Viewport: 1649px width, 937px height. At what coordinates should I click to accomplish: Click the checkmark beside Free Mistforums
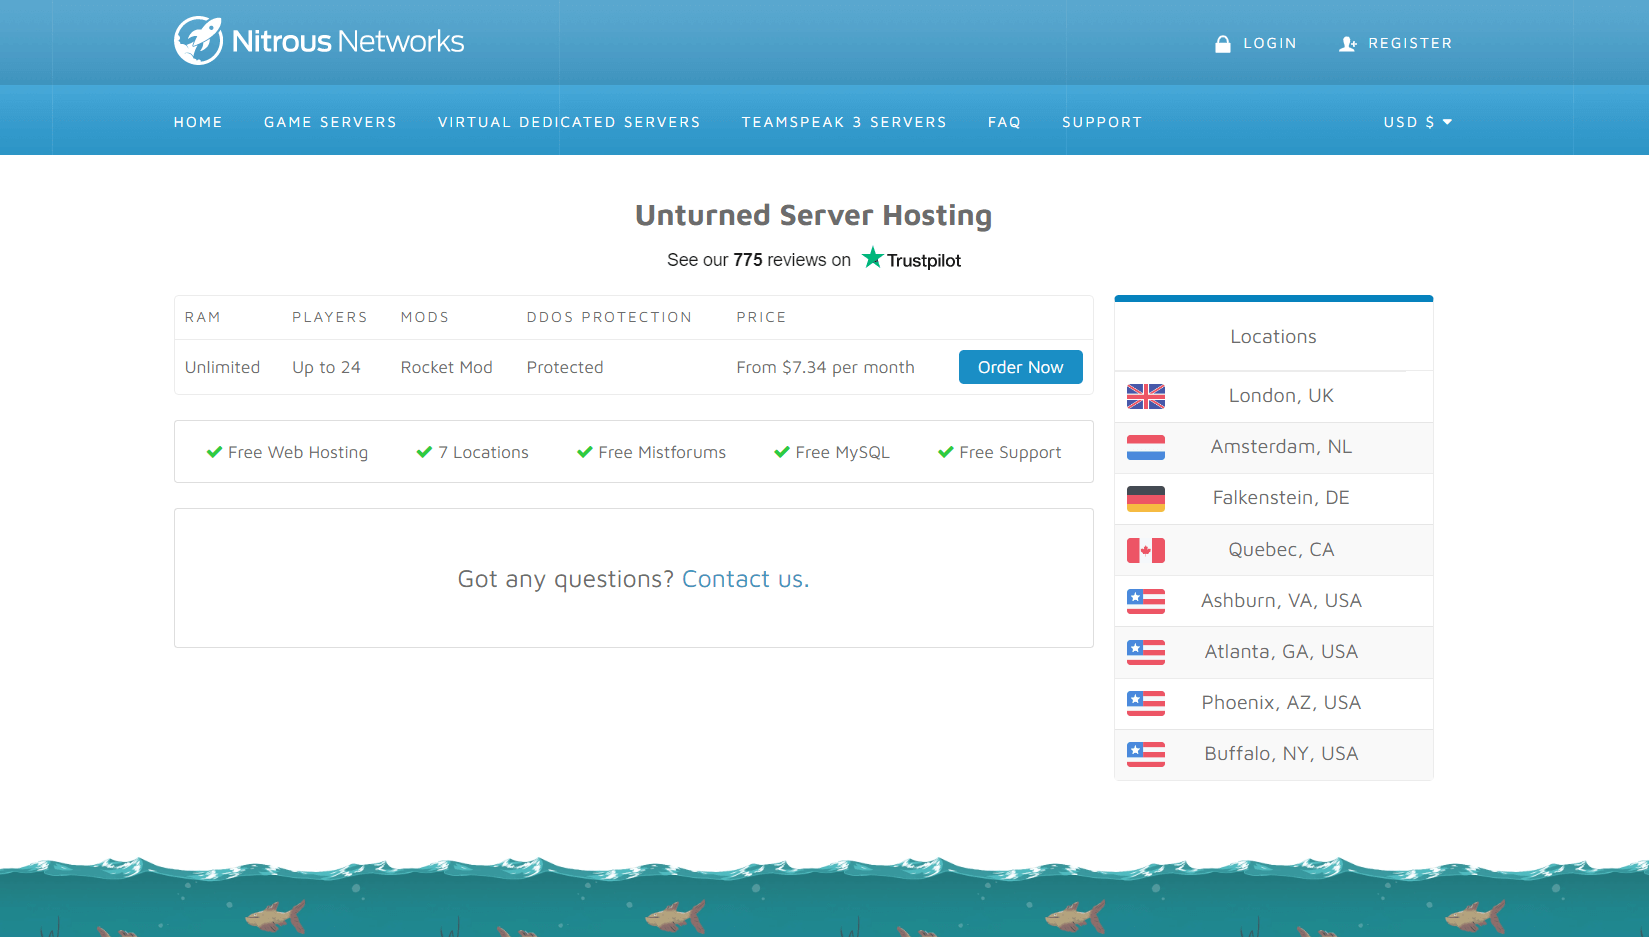tap(585, 452)
